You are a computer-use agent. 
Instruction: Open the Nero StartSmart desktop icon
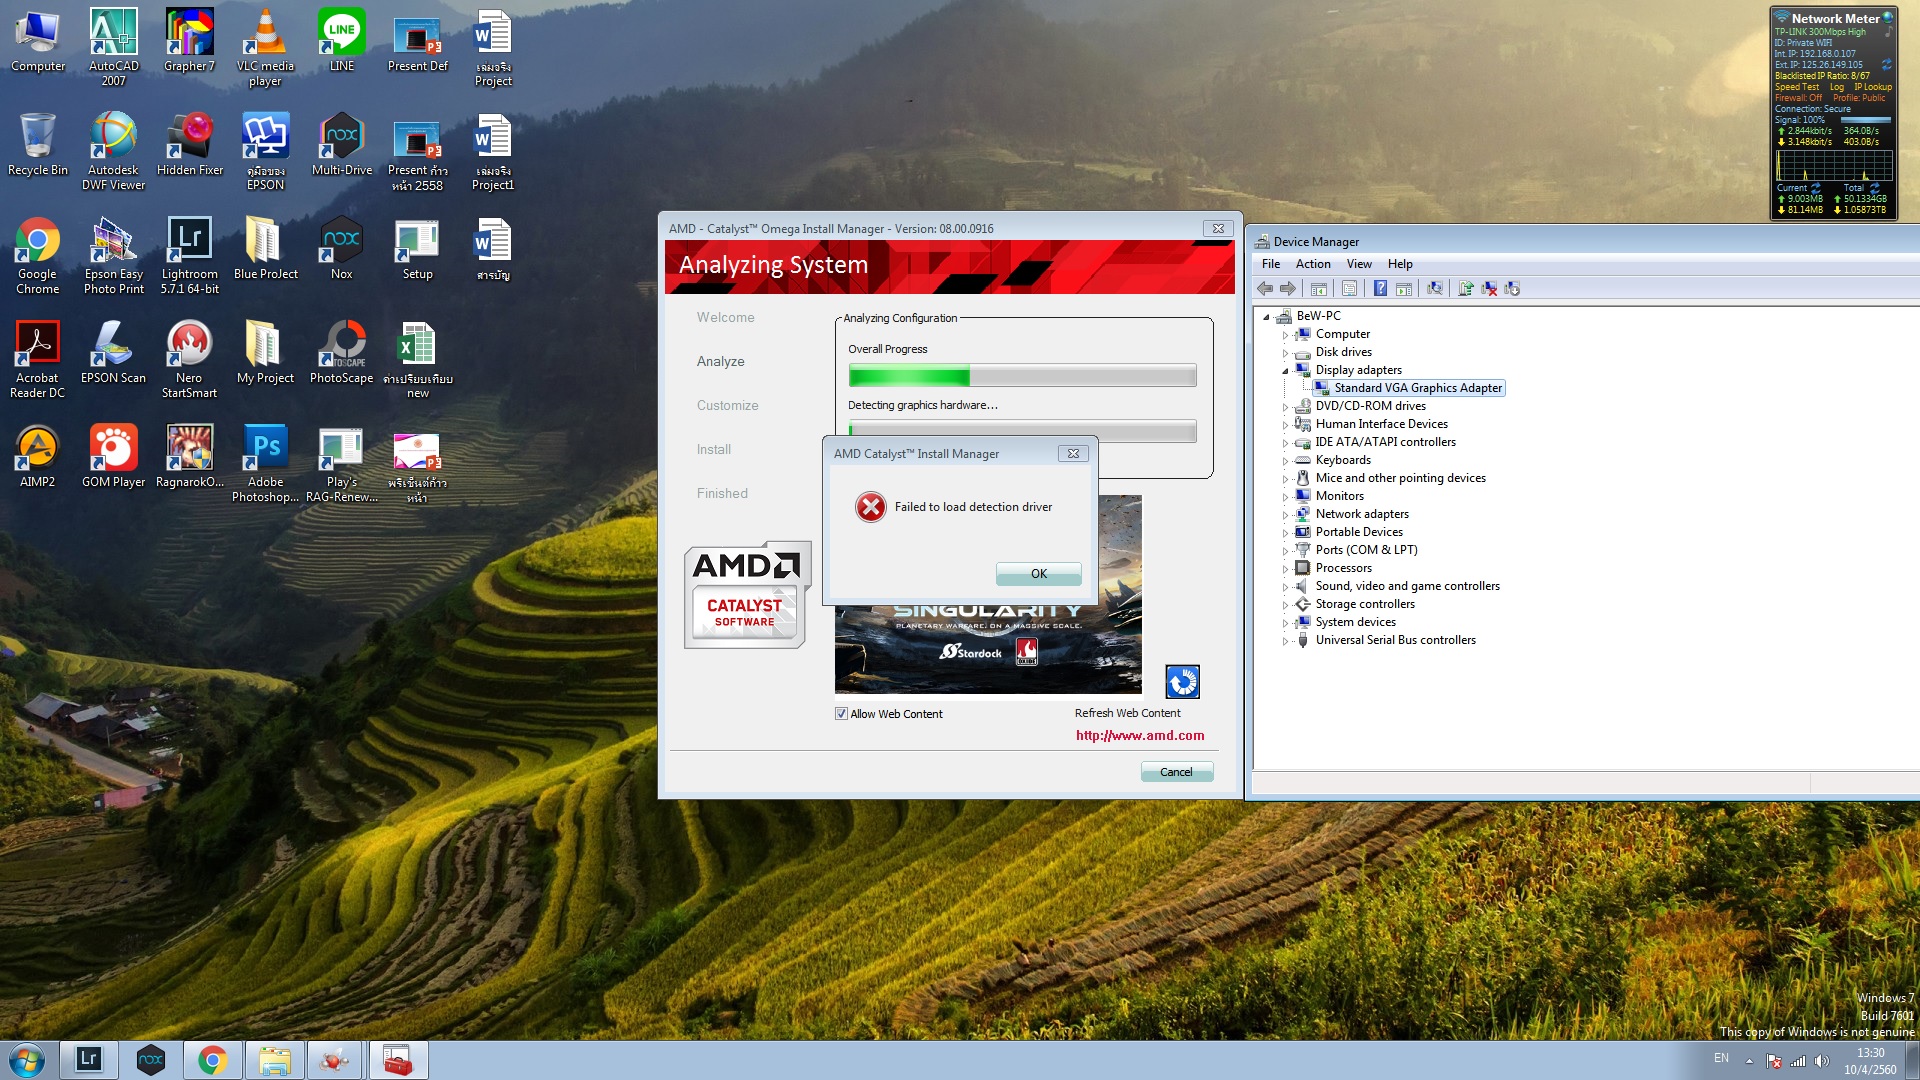point(189,360)
